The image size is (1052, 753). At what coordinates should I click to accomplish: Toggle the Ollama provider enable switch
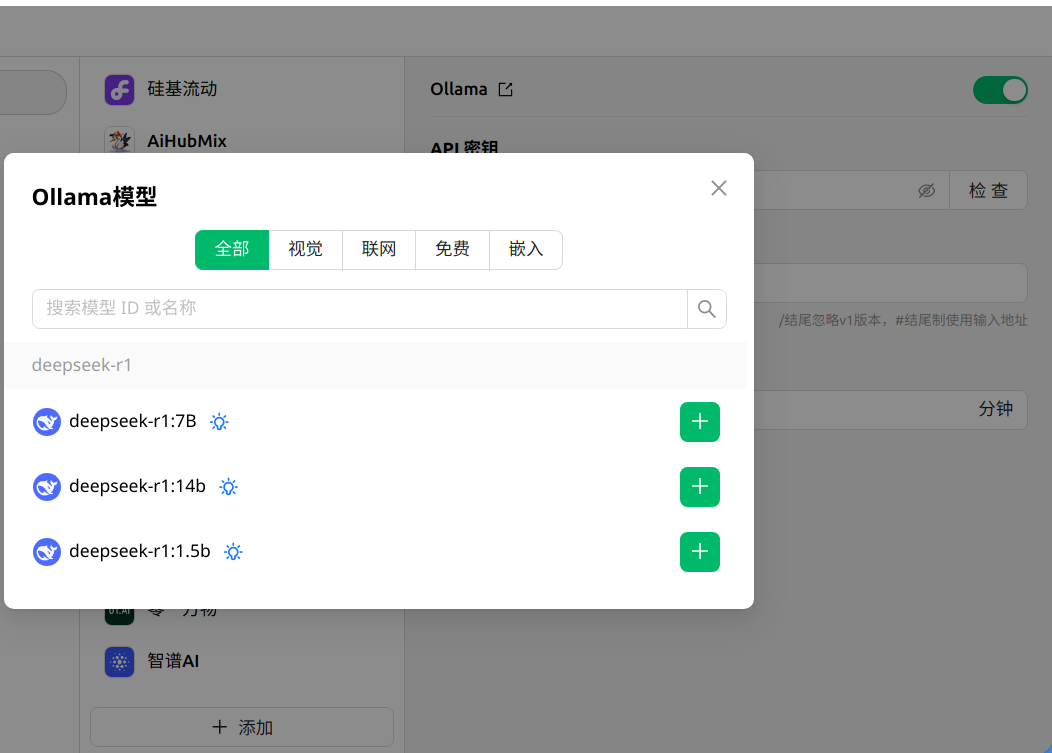[1000, 90]
